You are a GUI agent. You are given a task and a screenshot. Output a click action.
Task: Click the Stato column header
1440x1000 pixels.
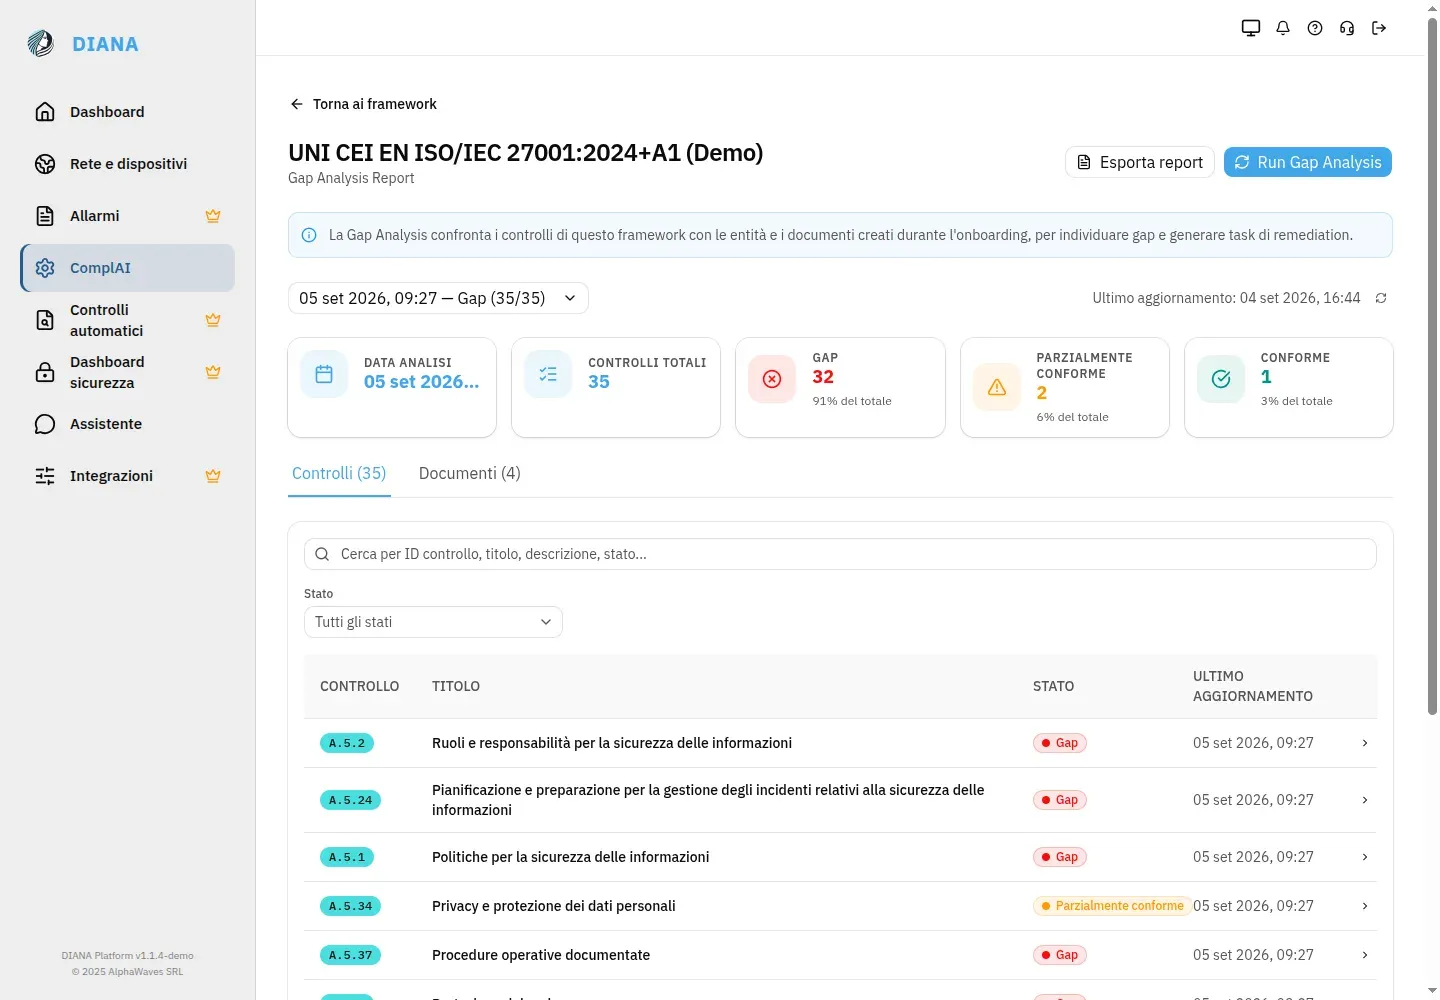(x=1053, y=686)
